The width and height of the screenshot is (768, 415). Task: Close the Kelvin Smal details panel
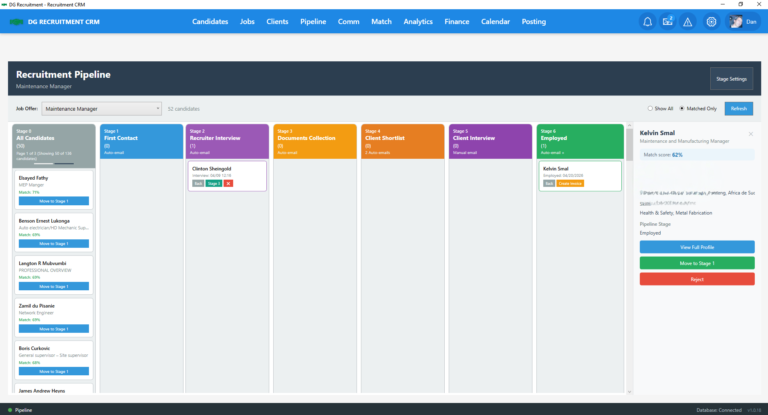point(751,133)
